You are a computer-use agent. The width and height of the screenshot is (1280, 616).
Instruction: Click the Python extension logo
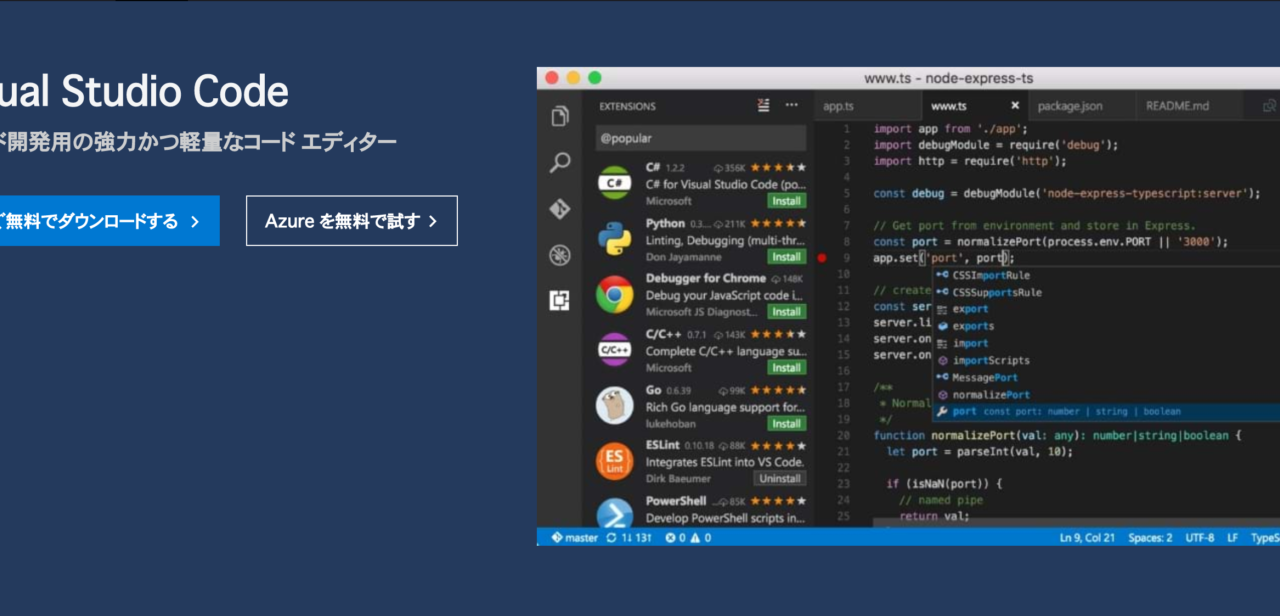614,239
